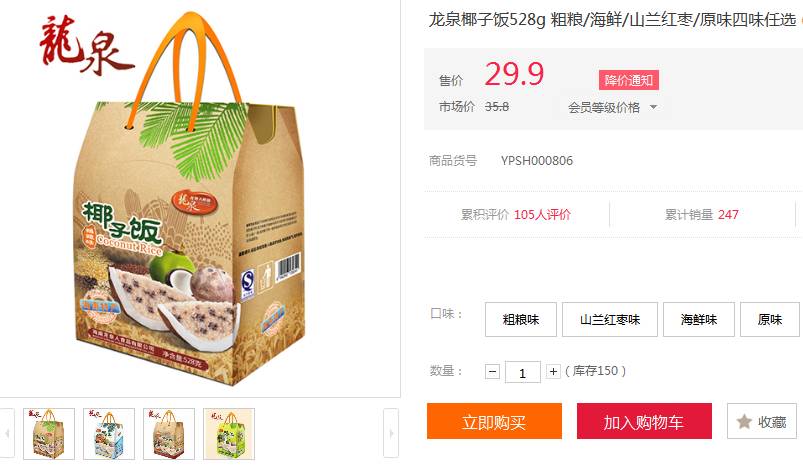
Task: Click the quantity input field
Action: point(523,372)
